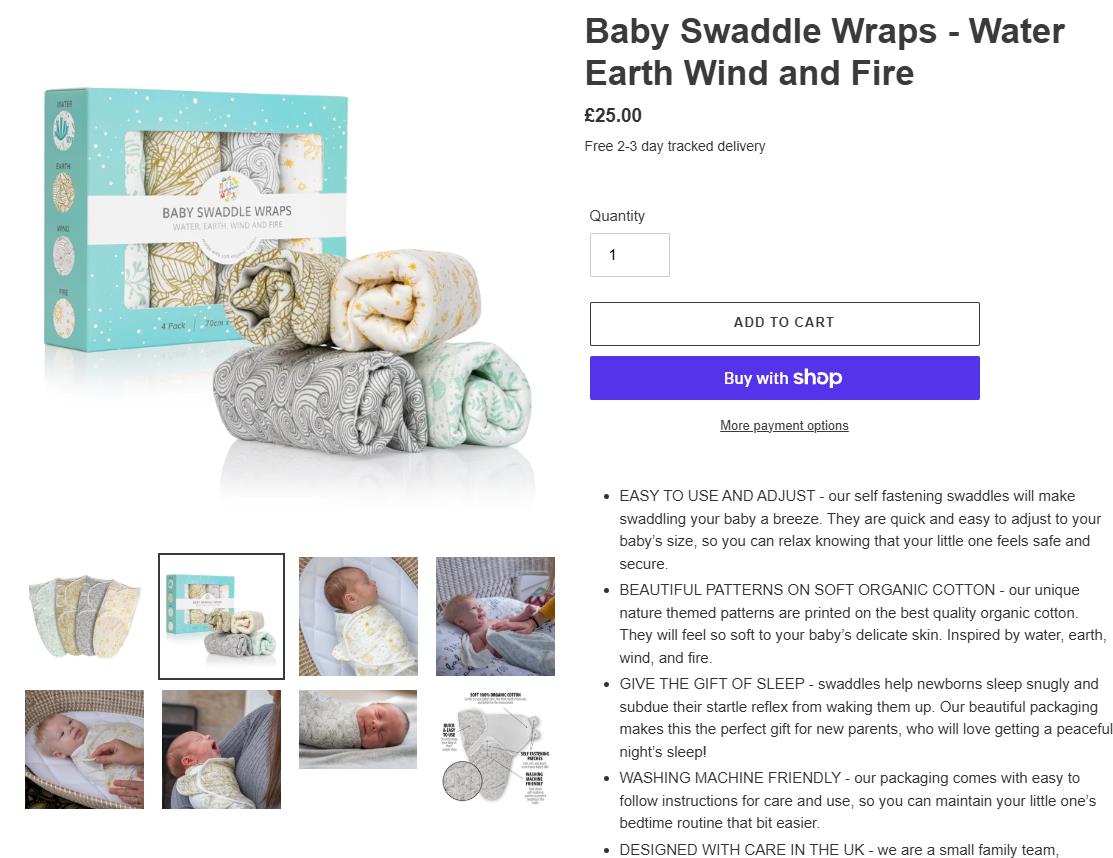The height and width of the screenshot is (858, 1113).
Task: Select thumbnail of baby in wicker basket
Action: tap(84, 749)
